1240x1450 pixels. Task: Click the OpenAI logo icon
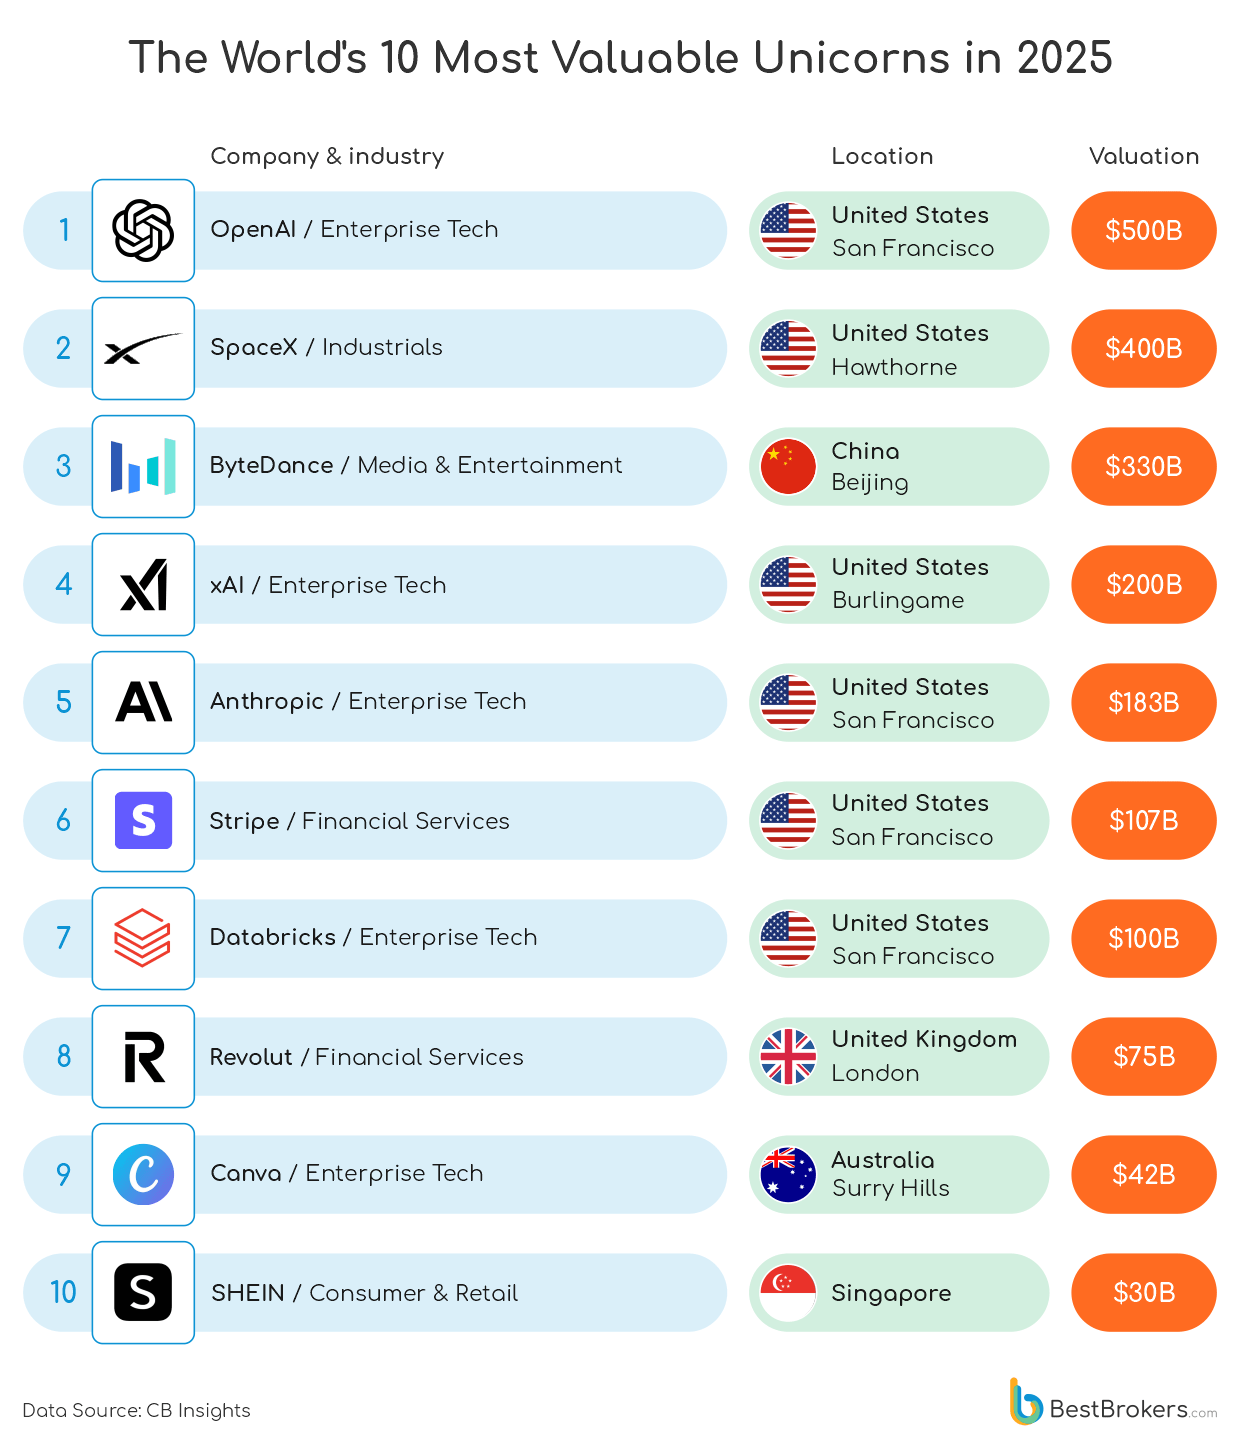[143, 230]
